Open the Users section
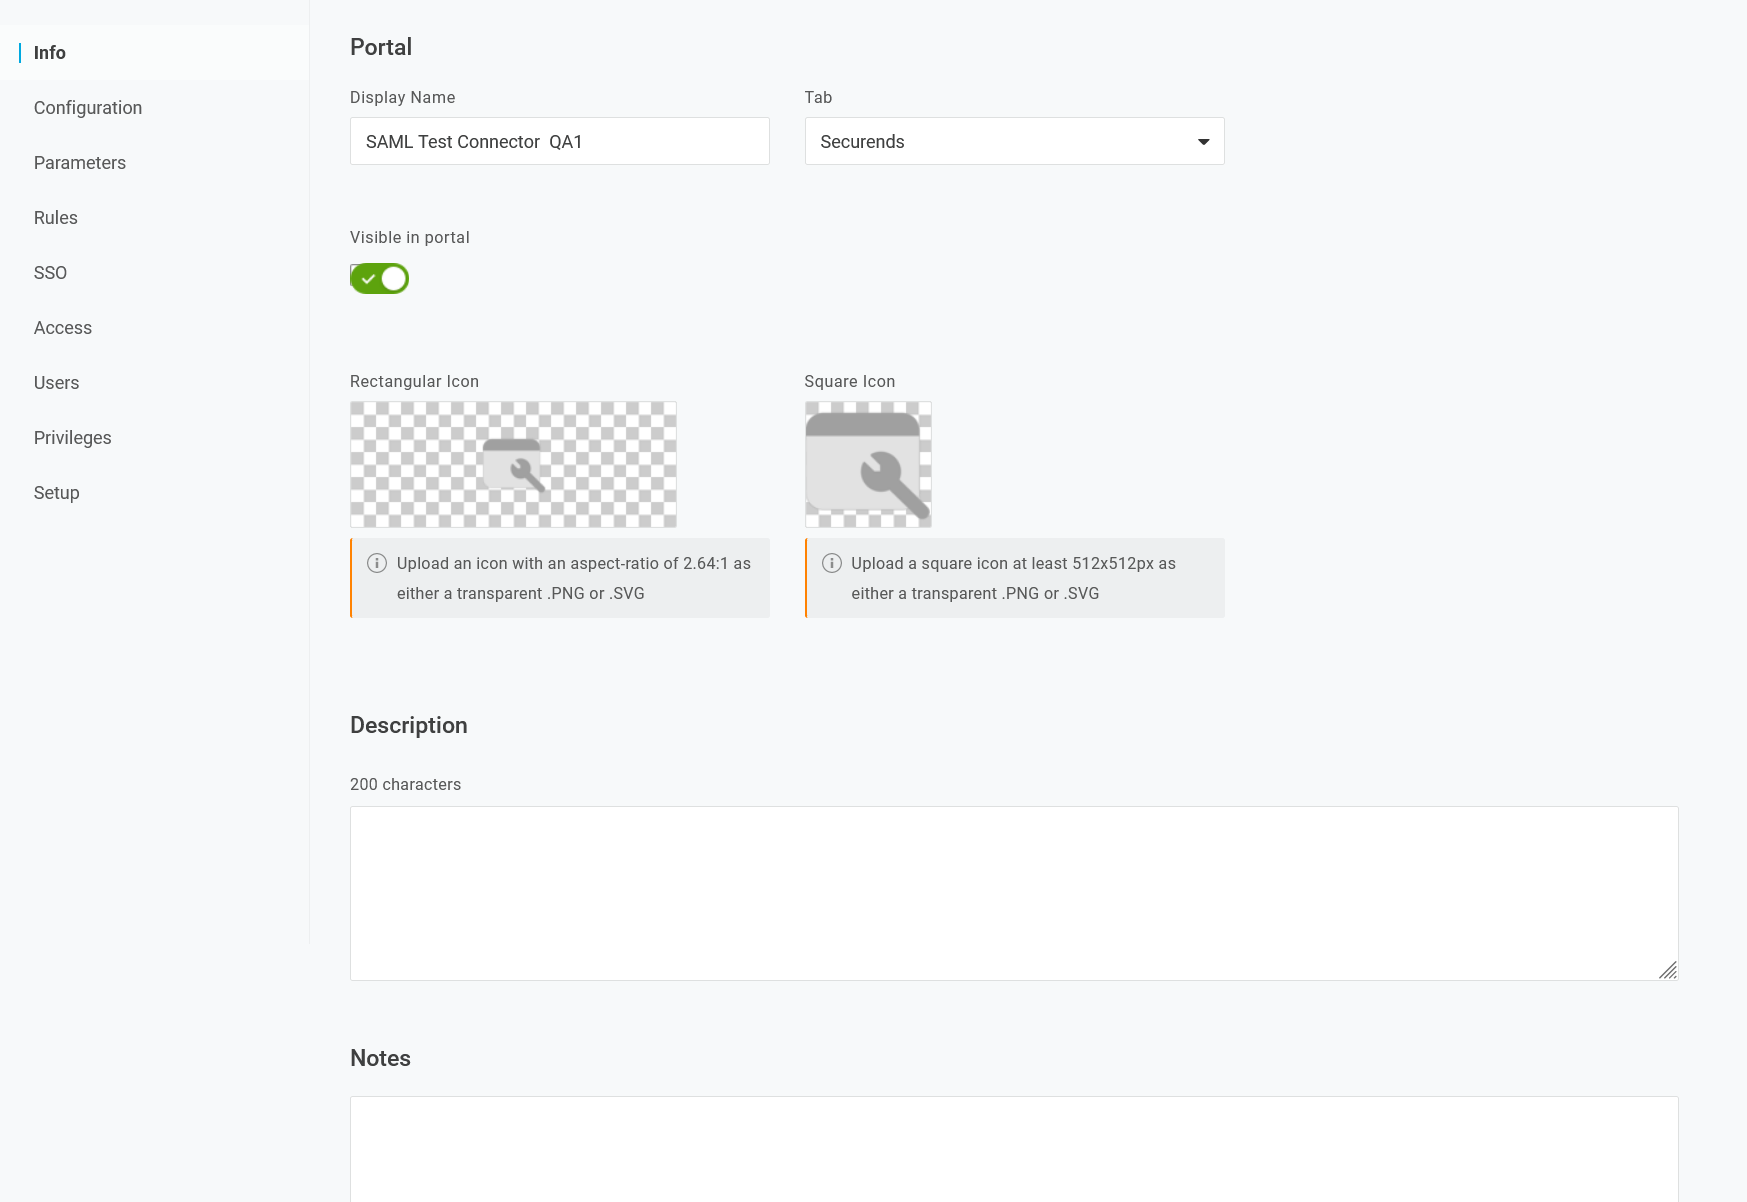The width and height of the screenshot is (1747, 1202). 56,382
